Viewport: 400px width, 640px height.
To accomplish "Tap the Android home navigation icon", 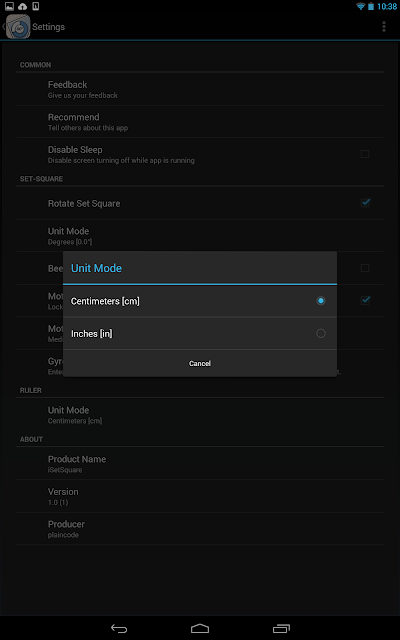I will tap(200, 628).
